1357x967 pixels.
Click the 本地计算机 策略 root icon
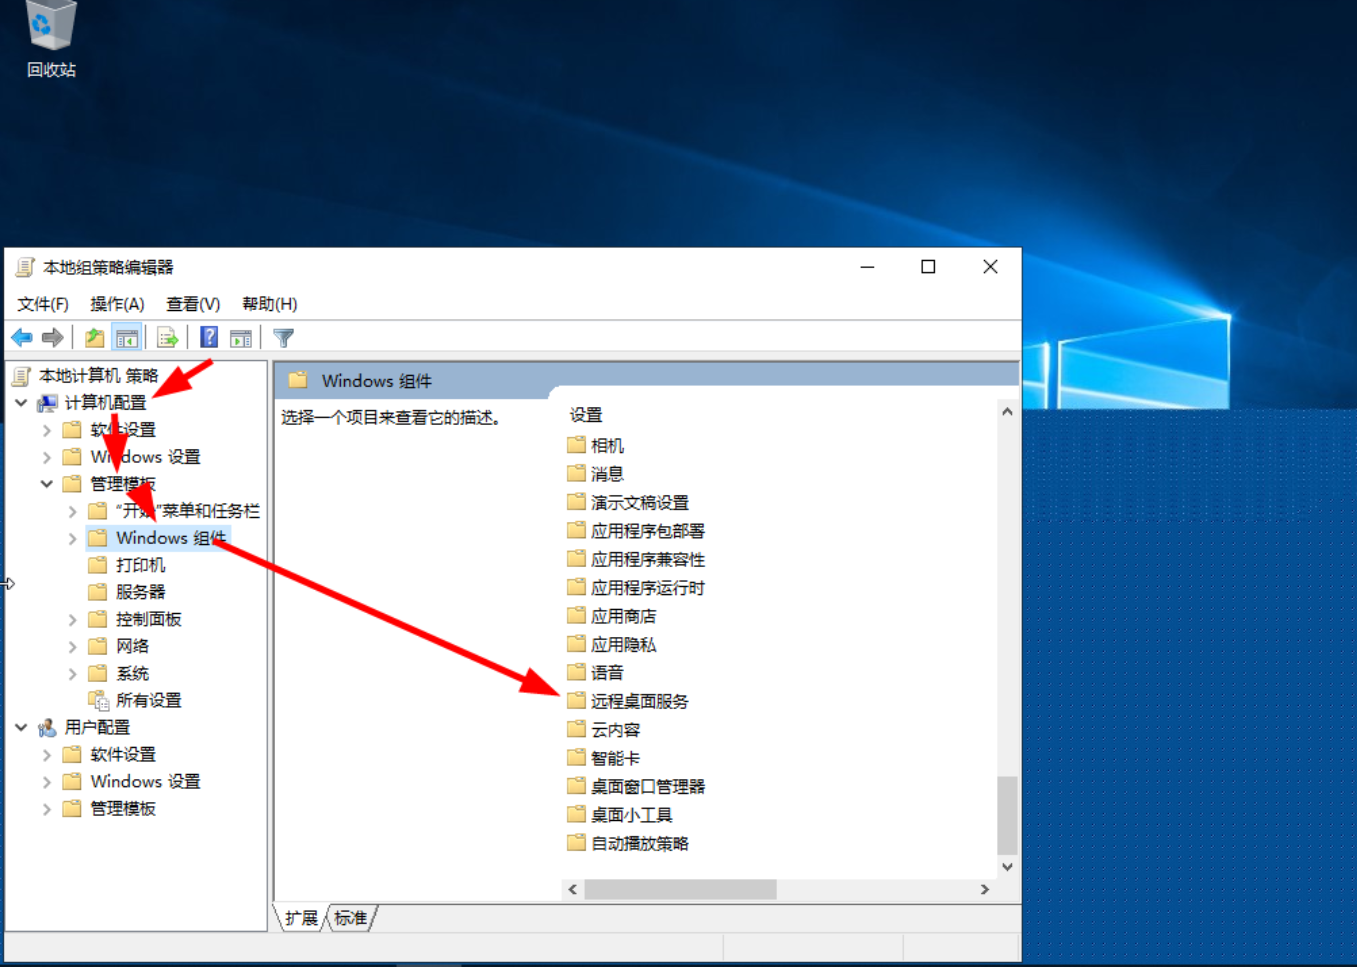[x=22, y=375]
